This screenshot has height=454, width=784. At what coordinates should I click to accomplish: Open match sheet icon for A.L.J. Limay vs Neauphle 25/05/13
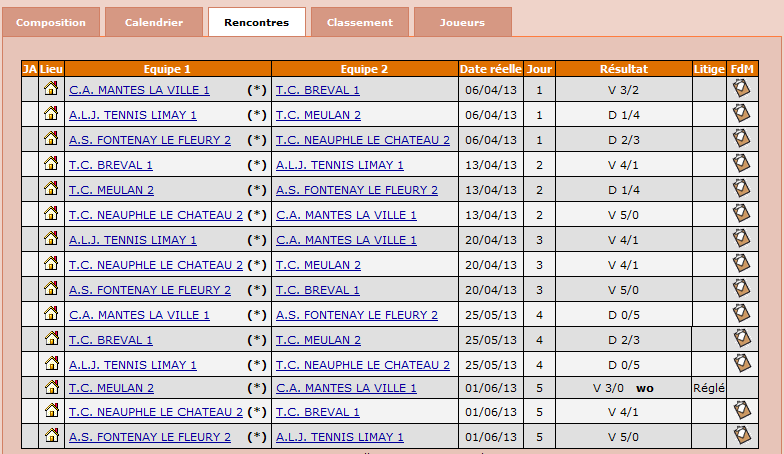click(x=742, y=364)
